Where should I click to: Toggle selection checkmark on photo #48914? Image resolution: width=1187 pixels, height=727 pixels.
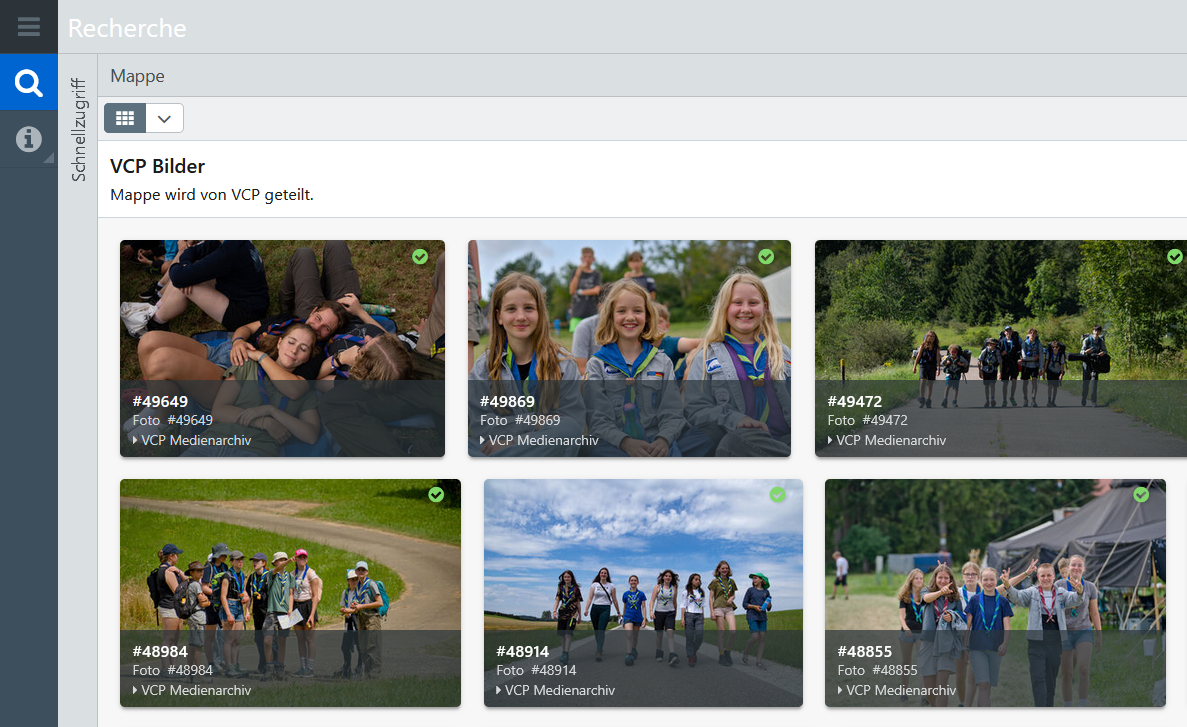point(777,495)
